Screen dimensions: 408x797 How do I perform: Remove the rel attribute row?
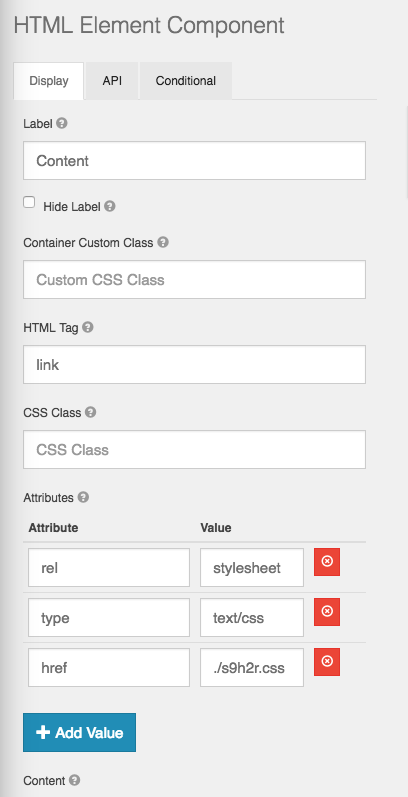click(x=327, y=562)
